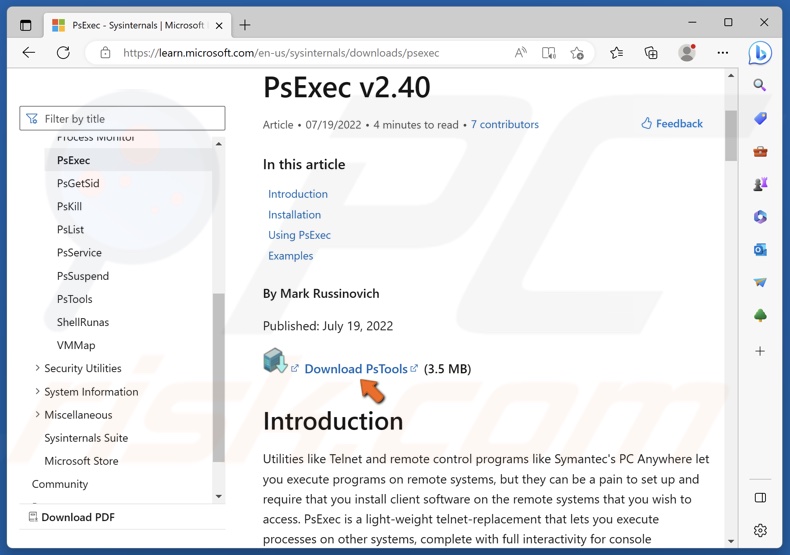
Task: Open the browser profile avatar
Action: pos(687,53)
